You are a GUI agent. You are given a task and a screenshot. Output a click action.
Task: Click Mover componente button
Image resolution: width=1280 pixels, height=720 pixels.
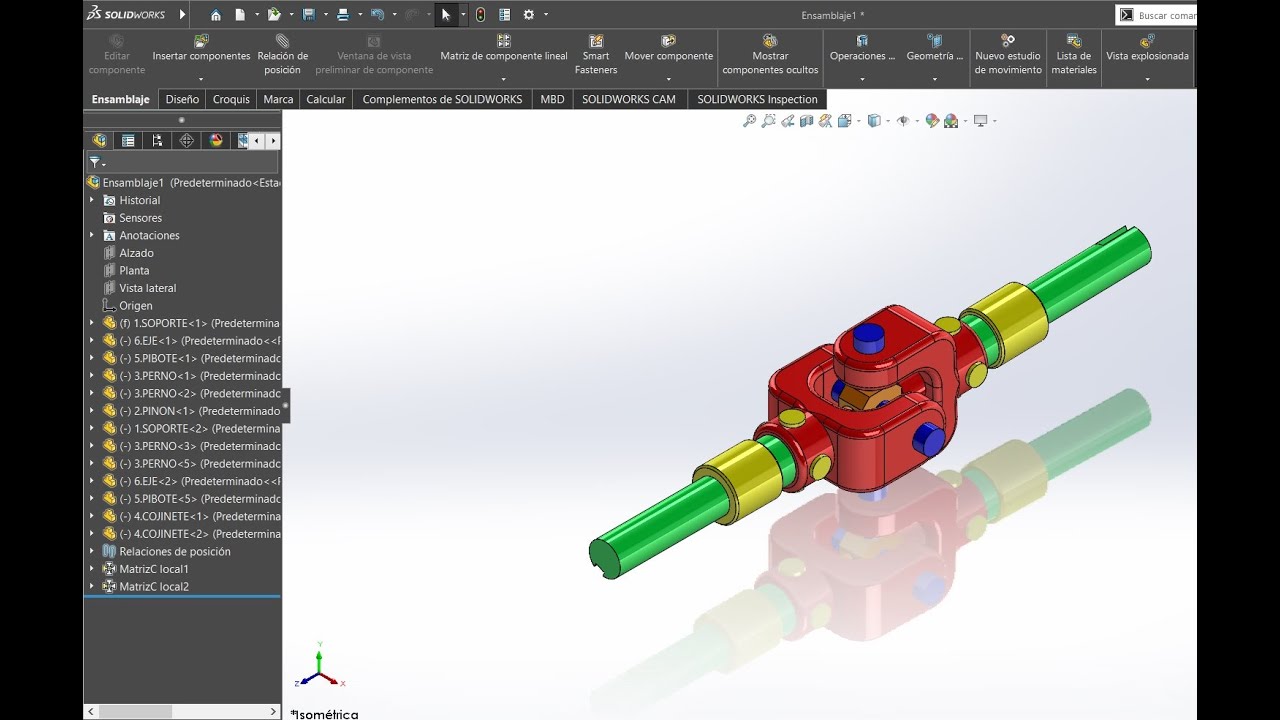point(669,49)
